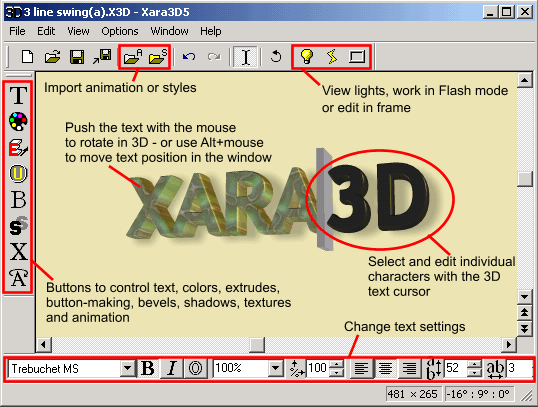The width and height of the screenshot is (538, 407).
Task: Click the horizontal scrollbar thumb
Action: [x=257, y=345]
